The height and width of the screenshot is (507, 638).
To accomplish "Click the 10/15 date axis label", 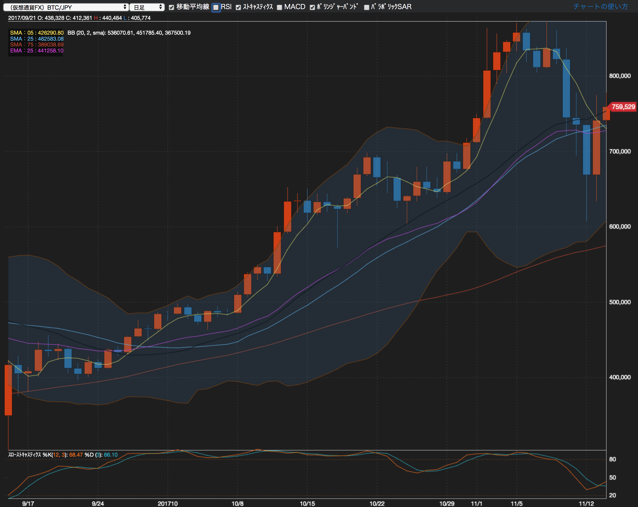I will tap(307, 503).
